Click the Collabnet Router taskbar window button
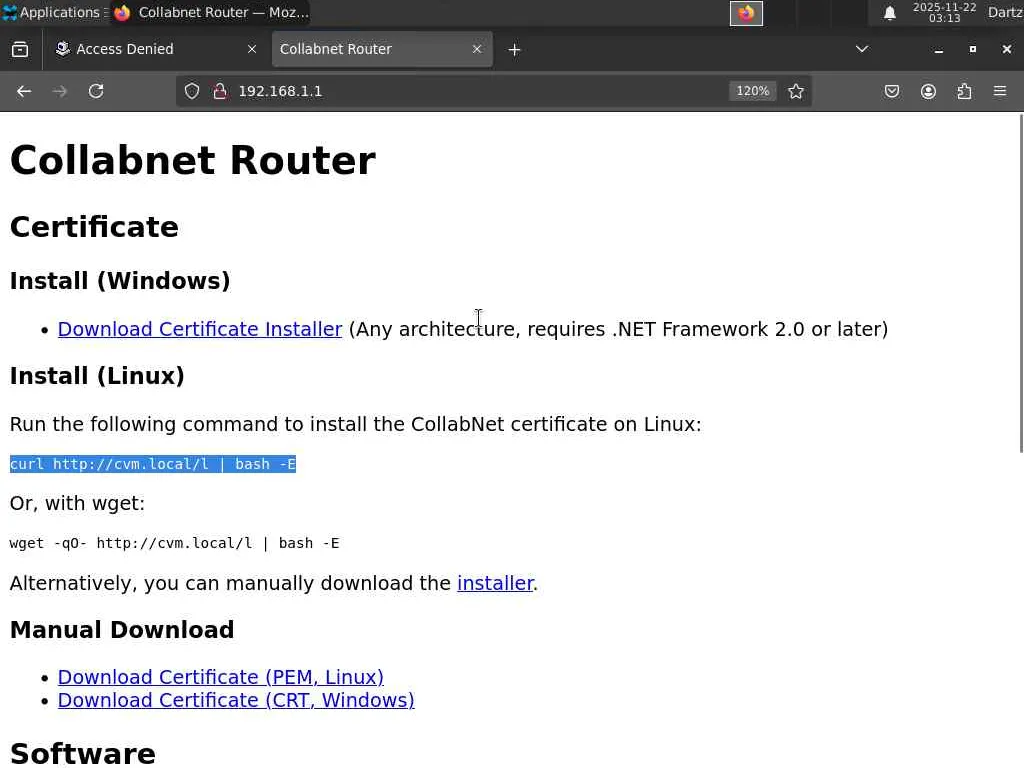Viewport: 1024px width, 768px height. tap(211, 12)
